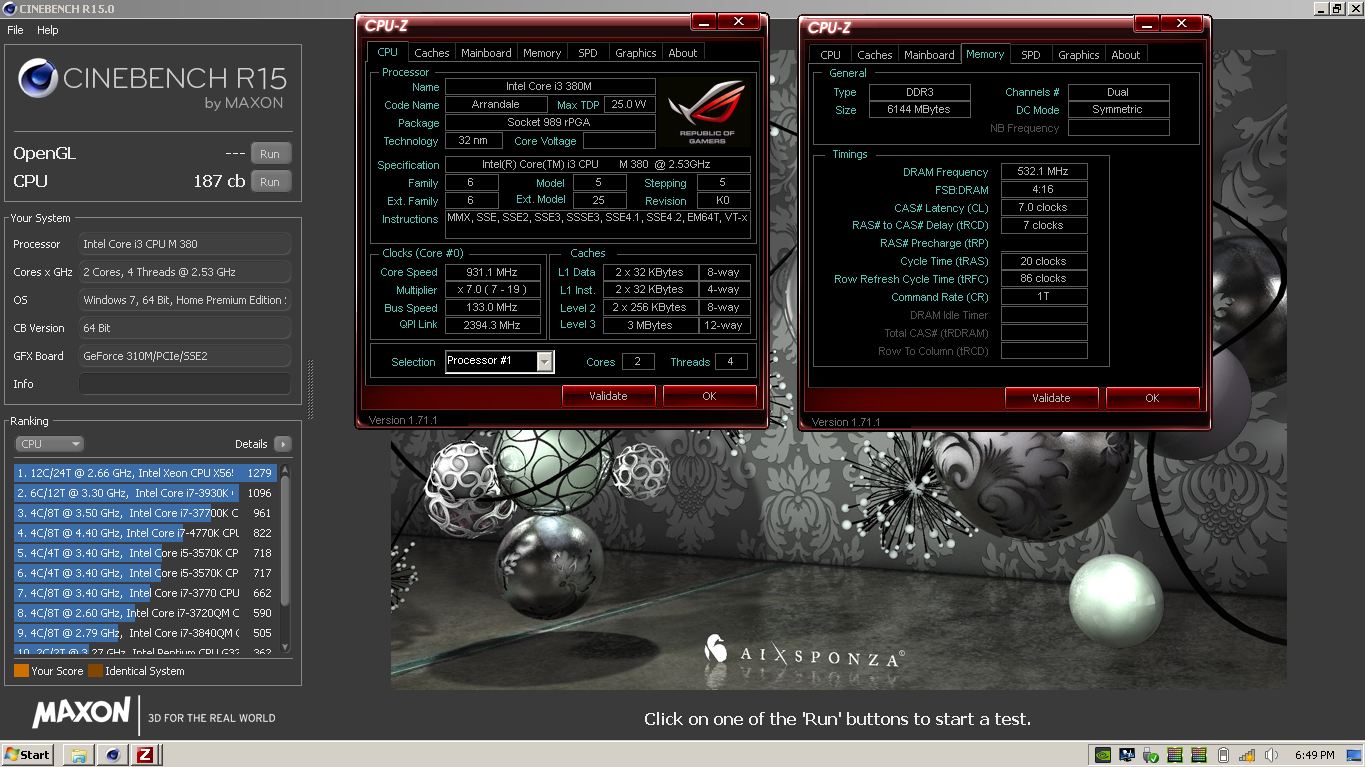Click the Processor field Intel Core i3 CPU M 380
1365x767 pixels.
(x=185, y=244)
